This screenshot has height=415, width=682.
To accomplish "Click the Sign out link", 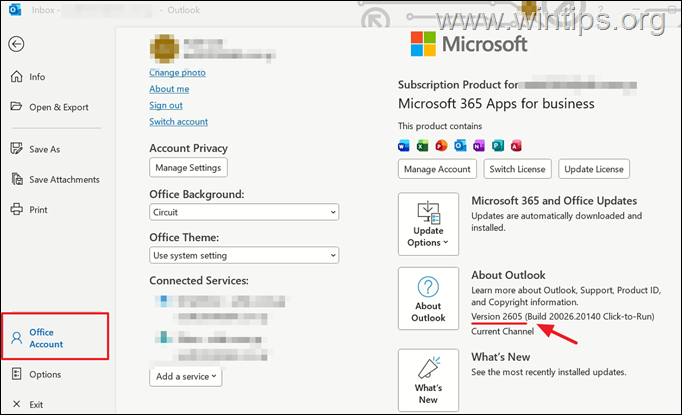I will point(166,105).
